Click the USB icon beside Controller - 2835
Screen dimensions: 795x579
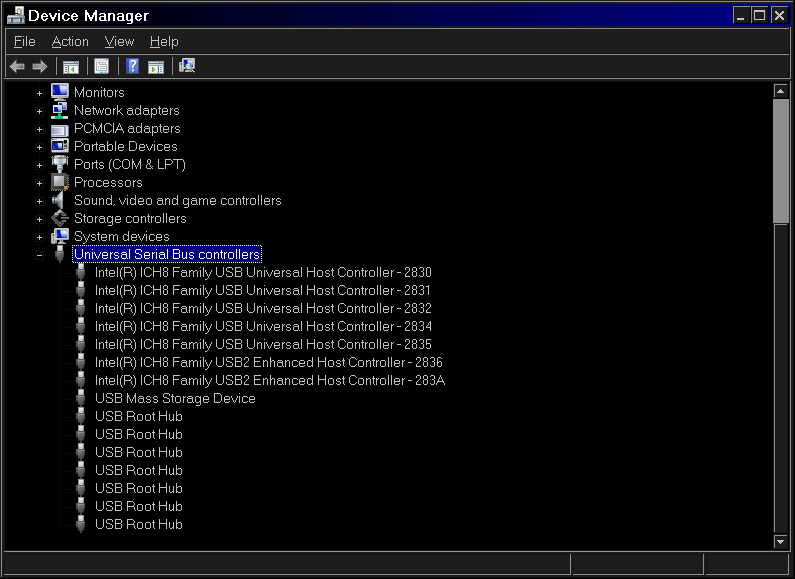(81, 344)
